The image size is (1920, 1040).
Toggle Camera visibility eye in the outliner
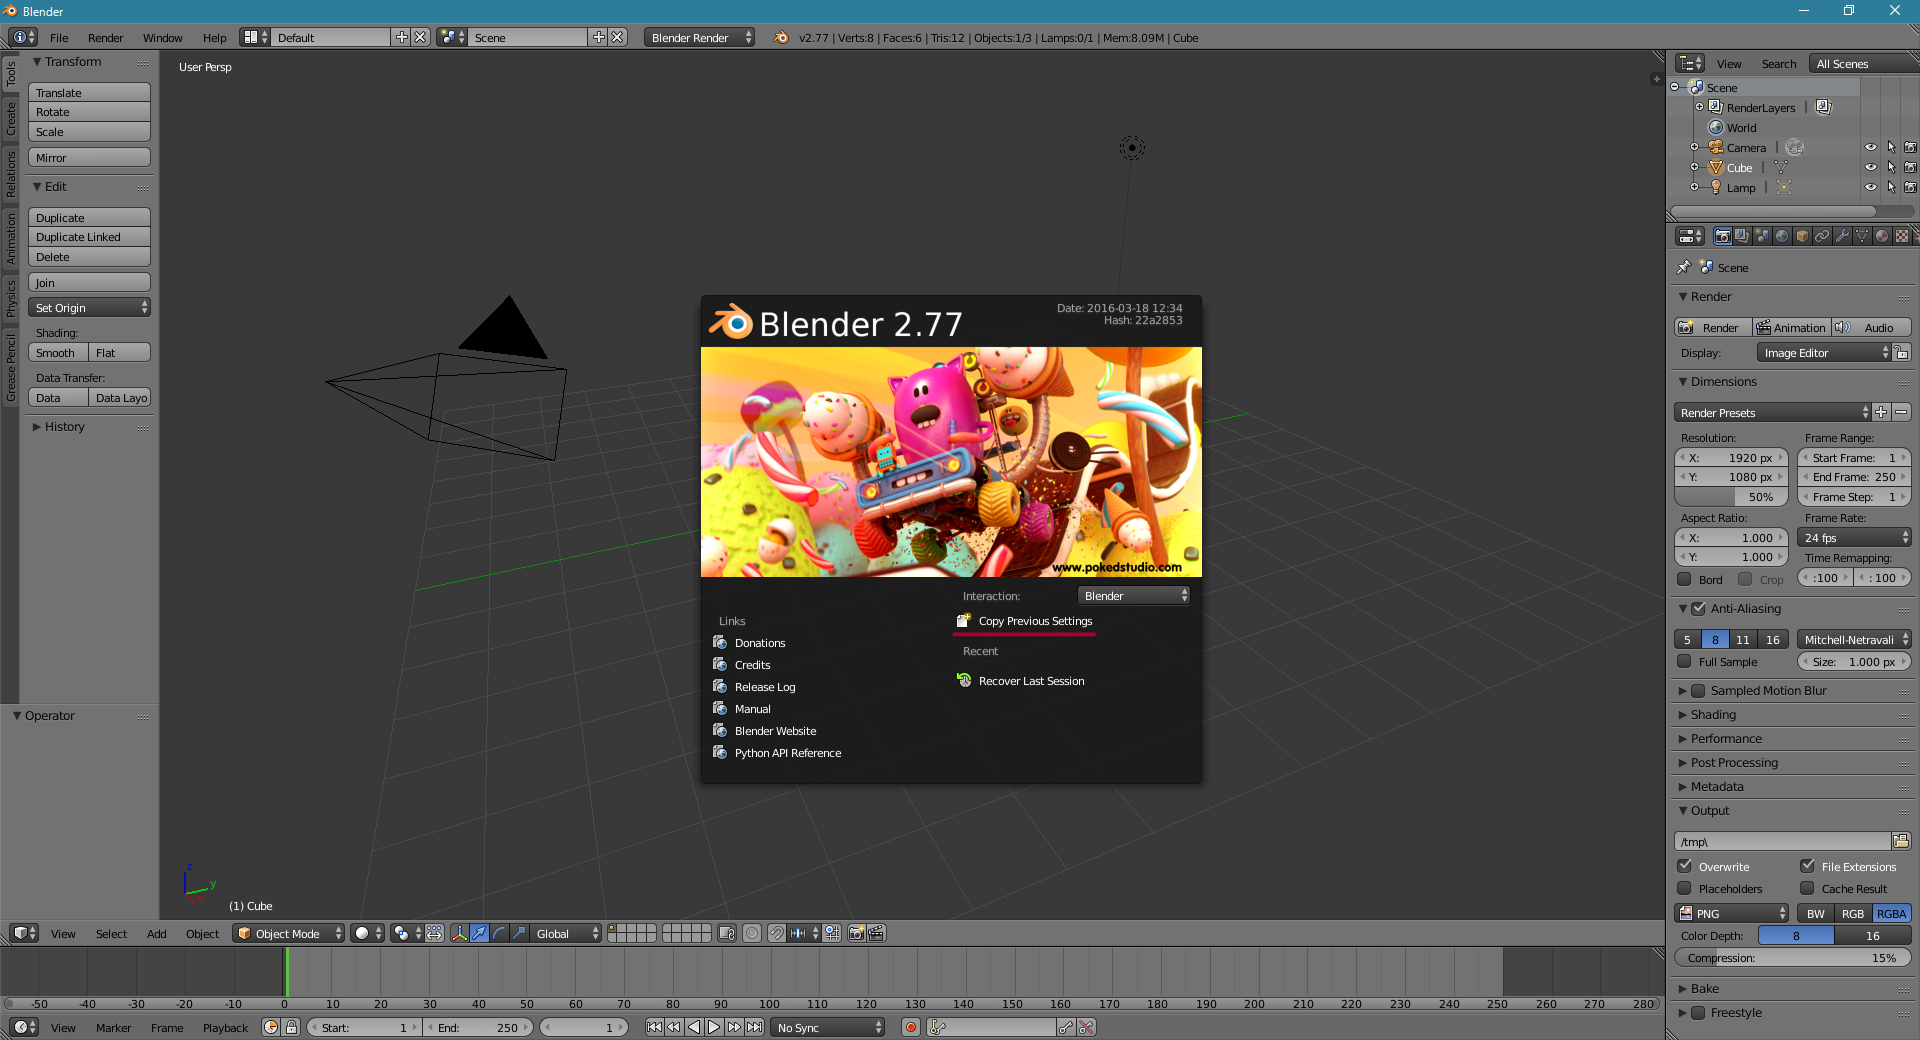coord(1871,147)
